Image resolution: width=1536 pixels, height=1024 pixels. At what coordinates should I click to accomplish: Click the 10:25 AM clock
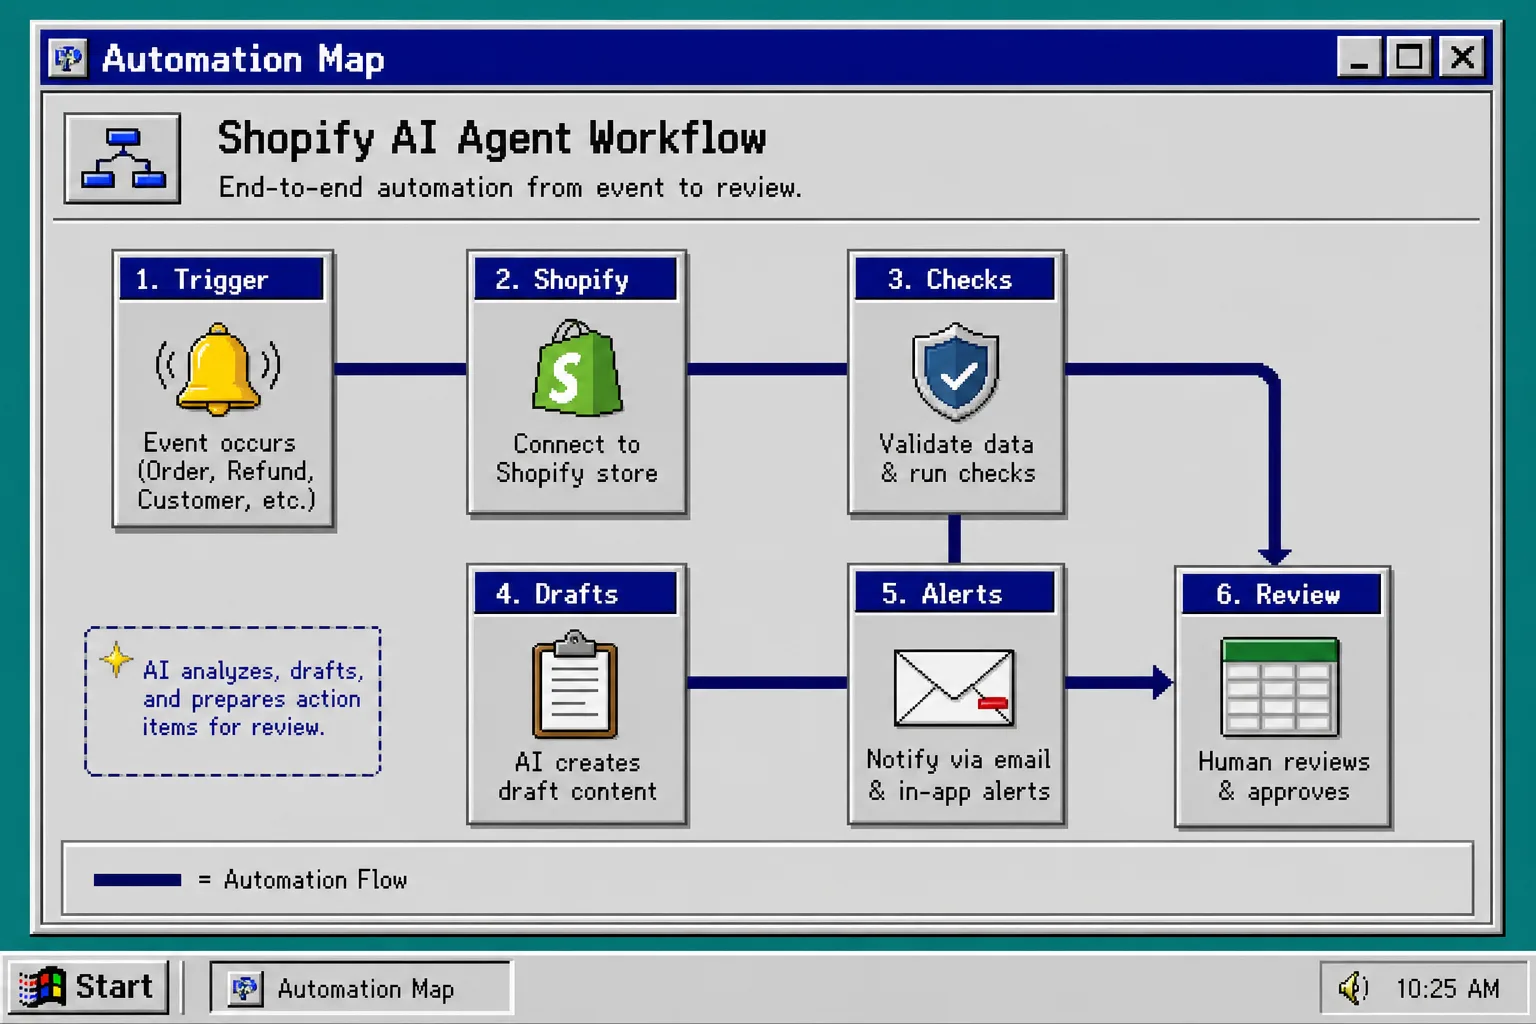click(1447, 989)
